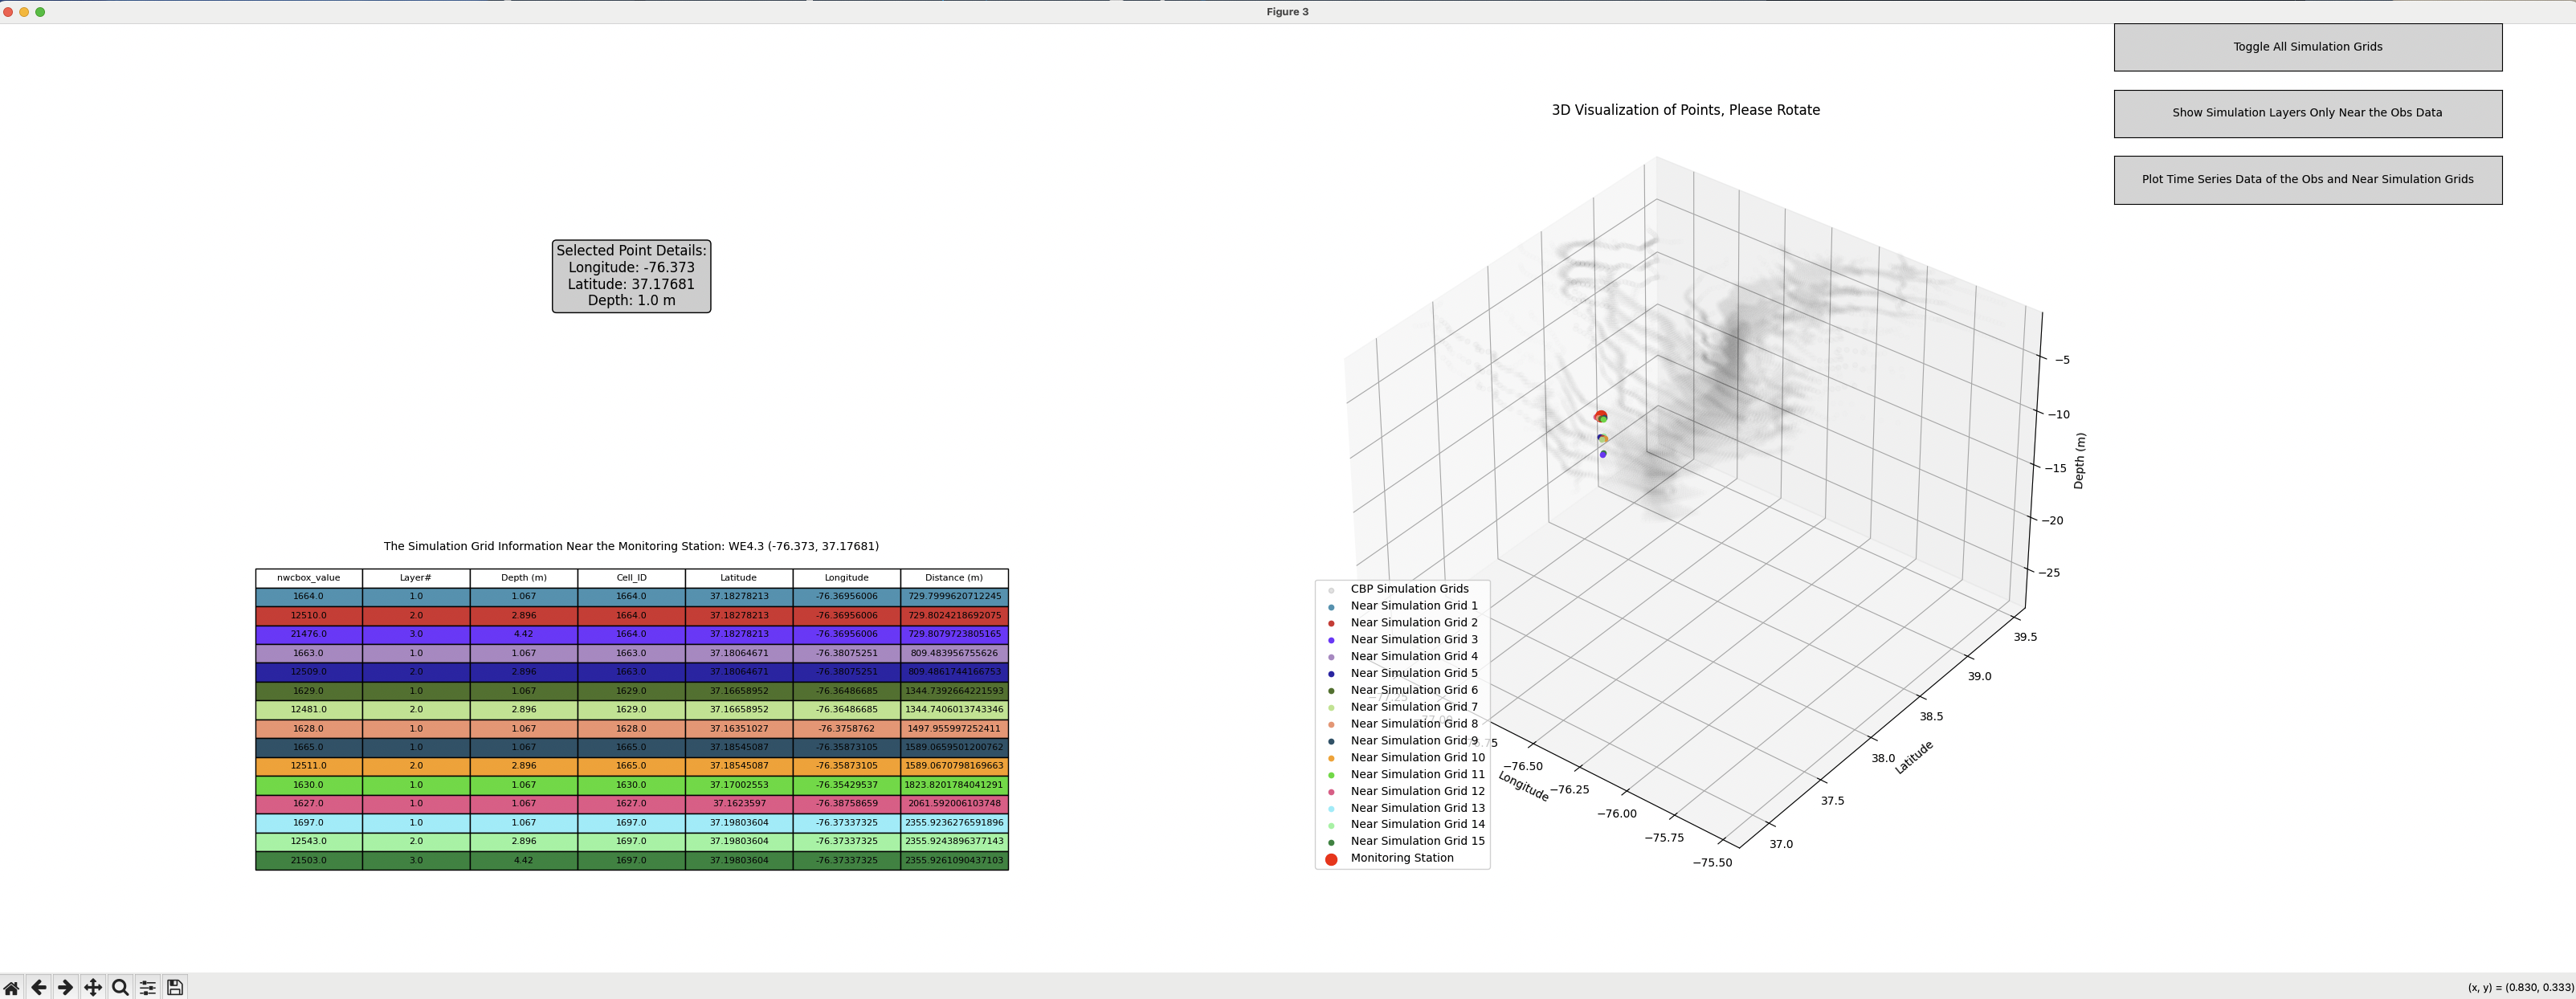Select row with nwcbox_value 1664 Layer 1
This screenshot has height=999, width=2576.
(x=629, y=595)
